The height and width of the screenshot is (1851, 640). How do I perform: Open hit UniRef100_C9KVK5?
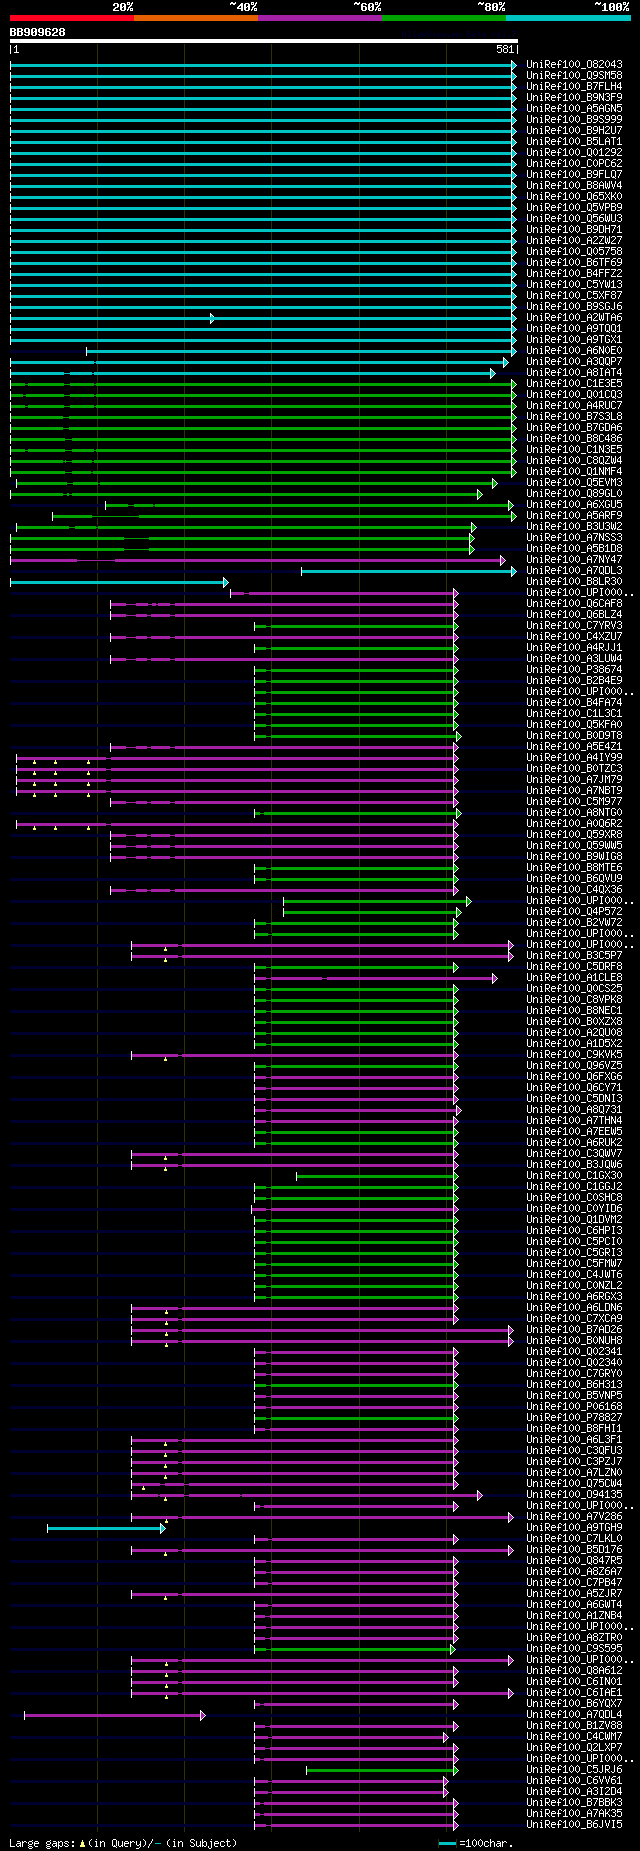point(574,1054)
